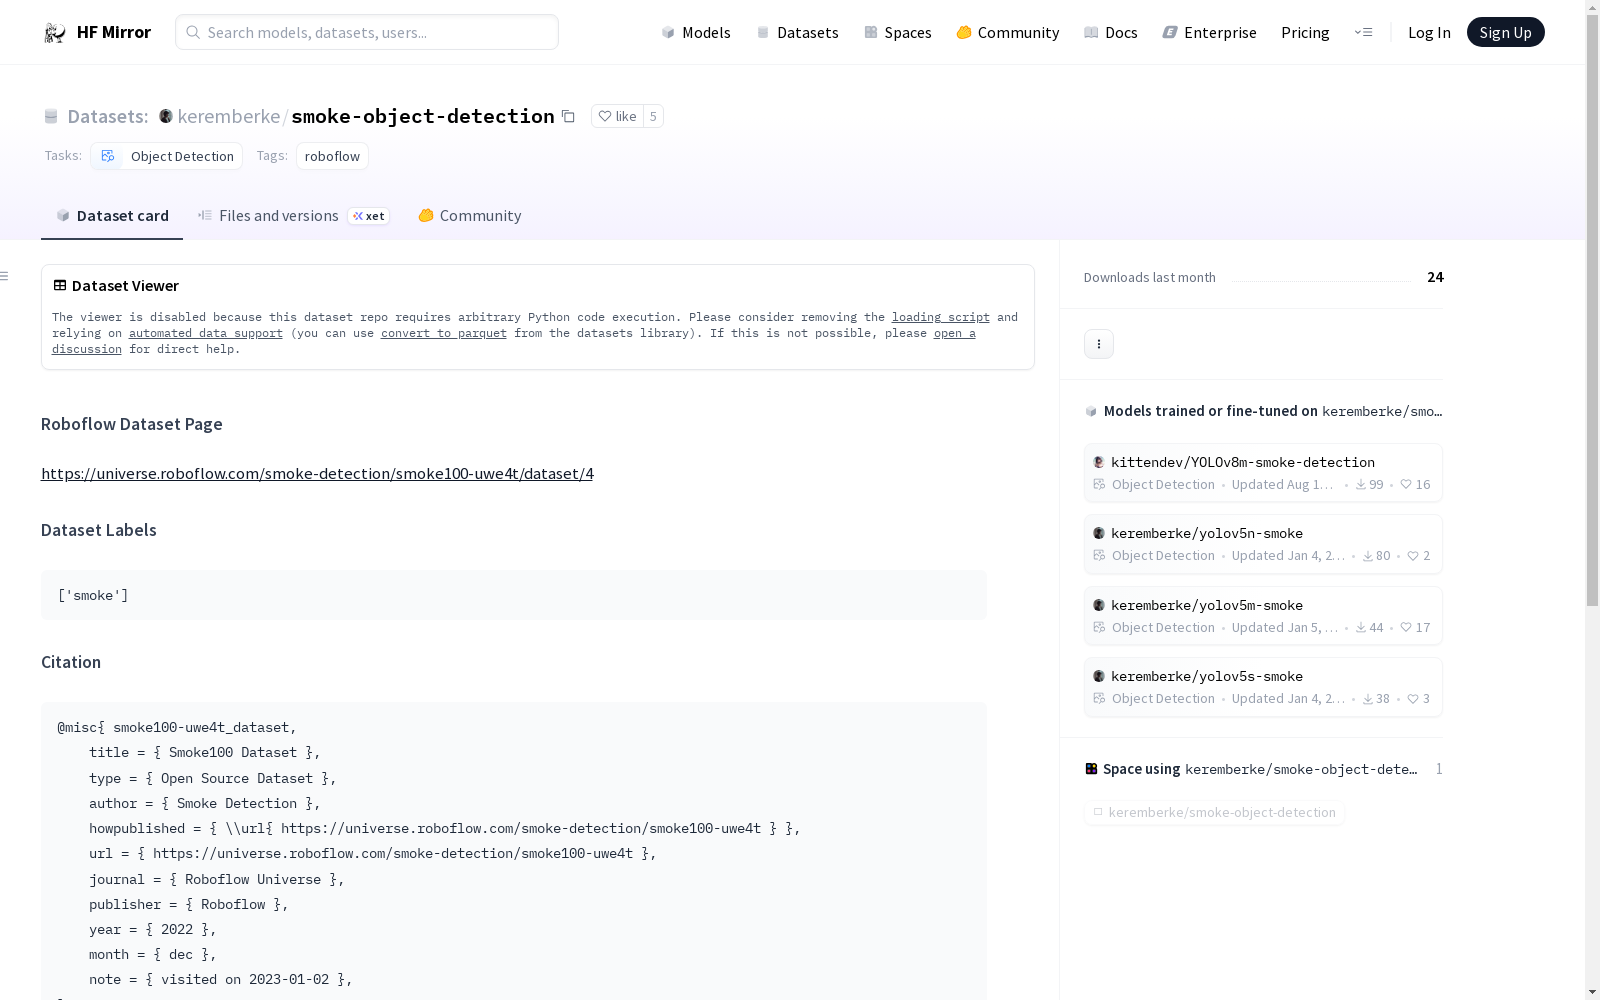
Task: Open the universe.roboflow.com dataset URL
Action: coord(317,473)
